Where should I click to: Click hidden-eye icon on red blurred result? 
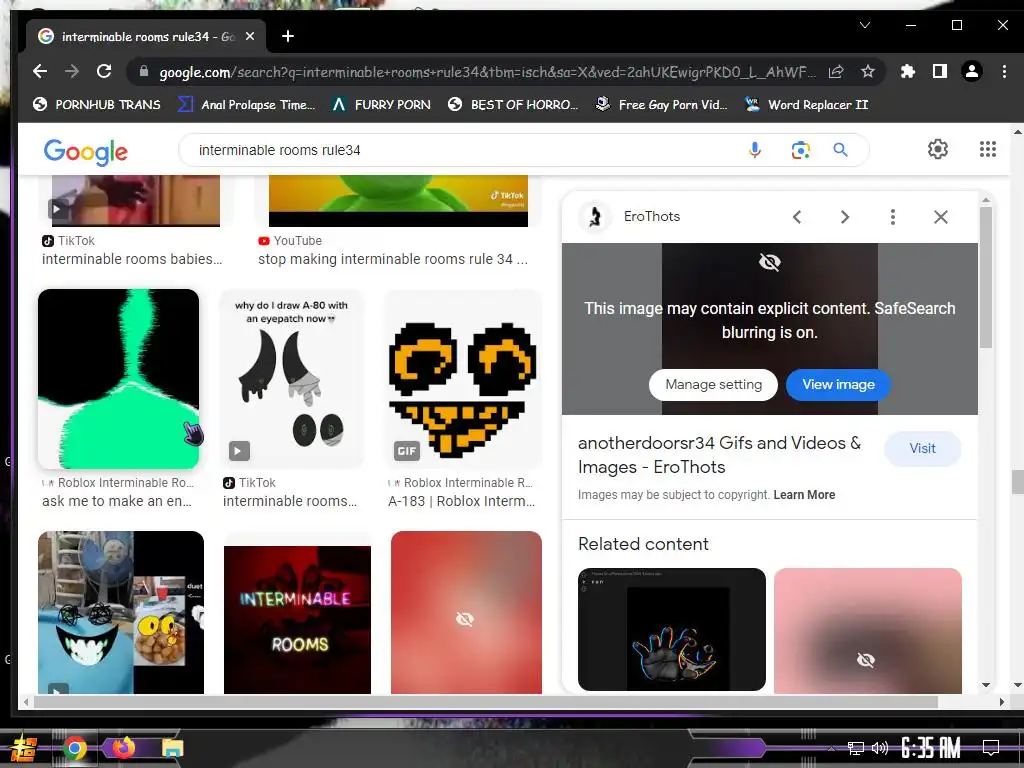point(465,618)
